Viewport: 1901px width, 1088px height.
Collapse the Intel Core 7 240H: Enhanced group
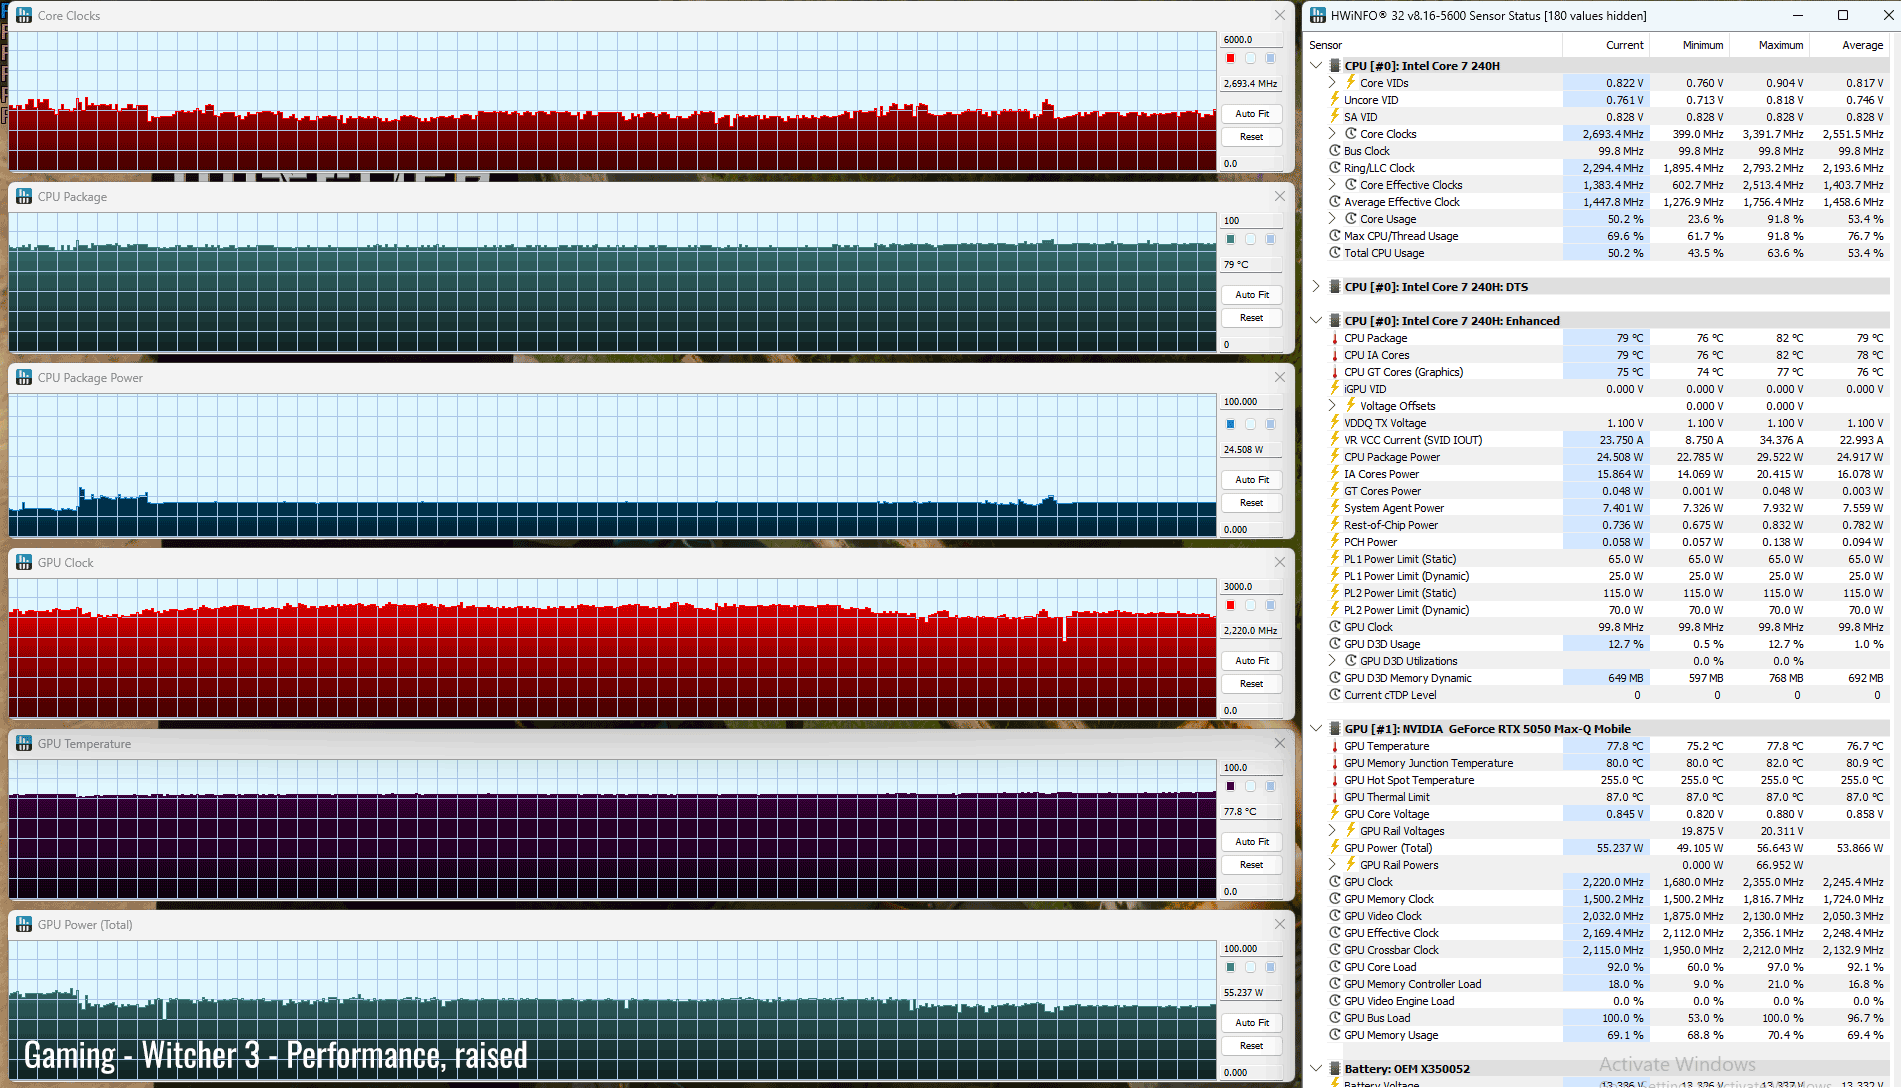click(x=1316, y=321)
